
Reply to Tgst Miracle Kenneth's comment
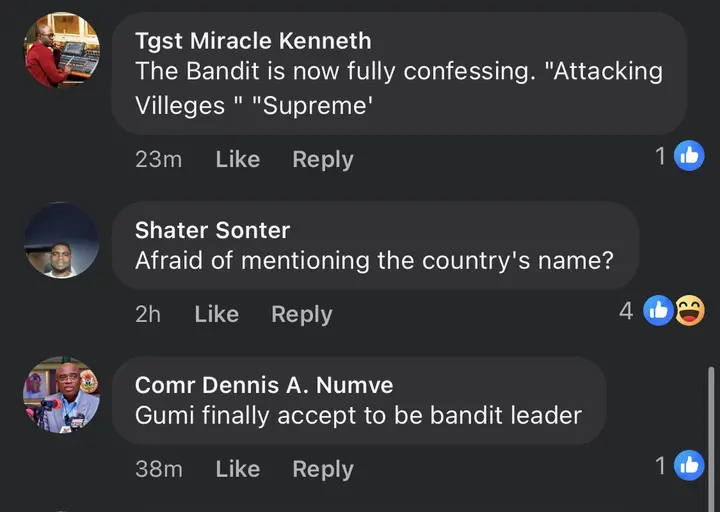322,159
